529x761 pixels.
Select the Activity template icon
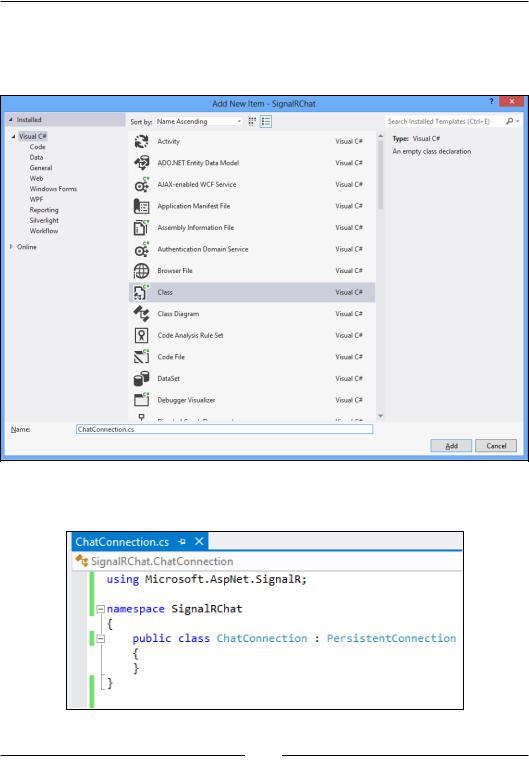pos(141,141)
